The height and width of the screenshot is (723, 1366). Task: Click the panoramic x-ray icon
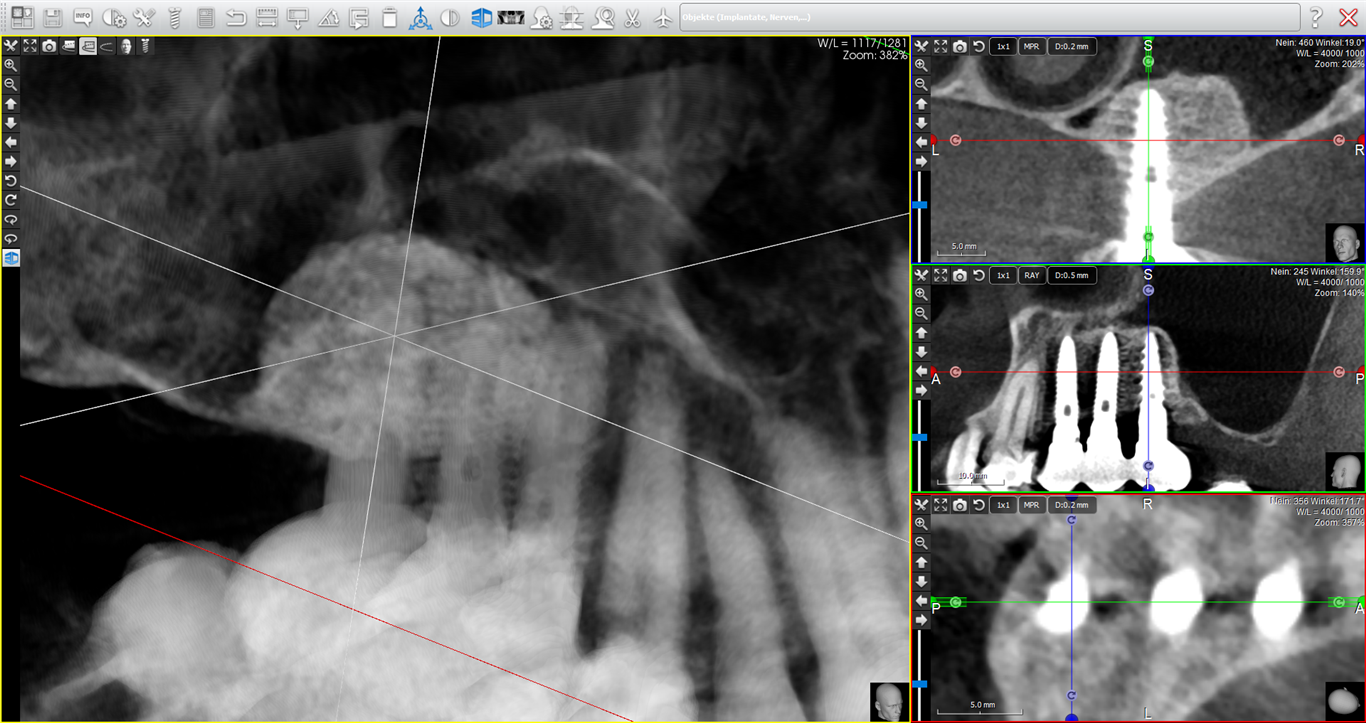coord(511,17)
